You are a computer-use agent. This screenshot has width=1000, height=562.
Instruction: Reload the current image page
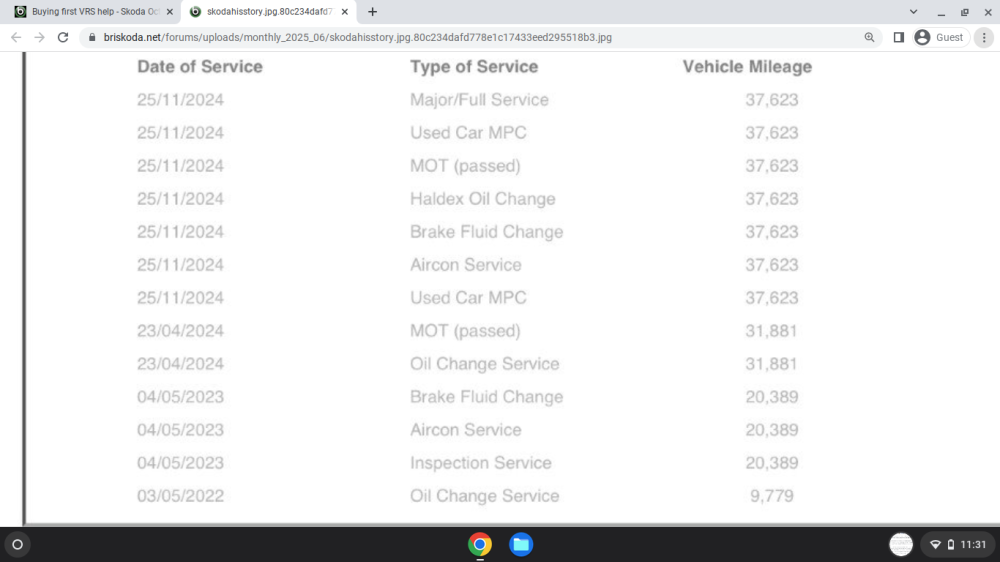tap(63, 38)
